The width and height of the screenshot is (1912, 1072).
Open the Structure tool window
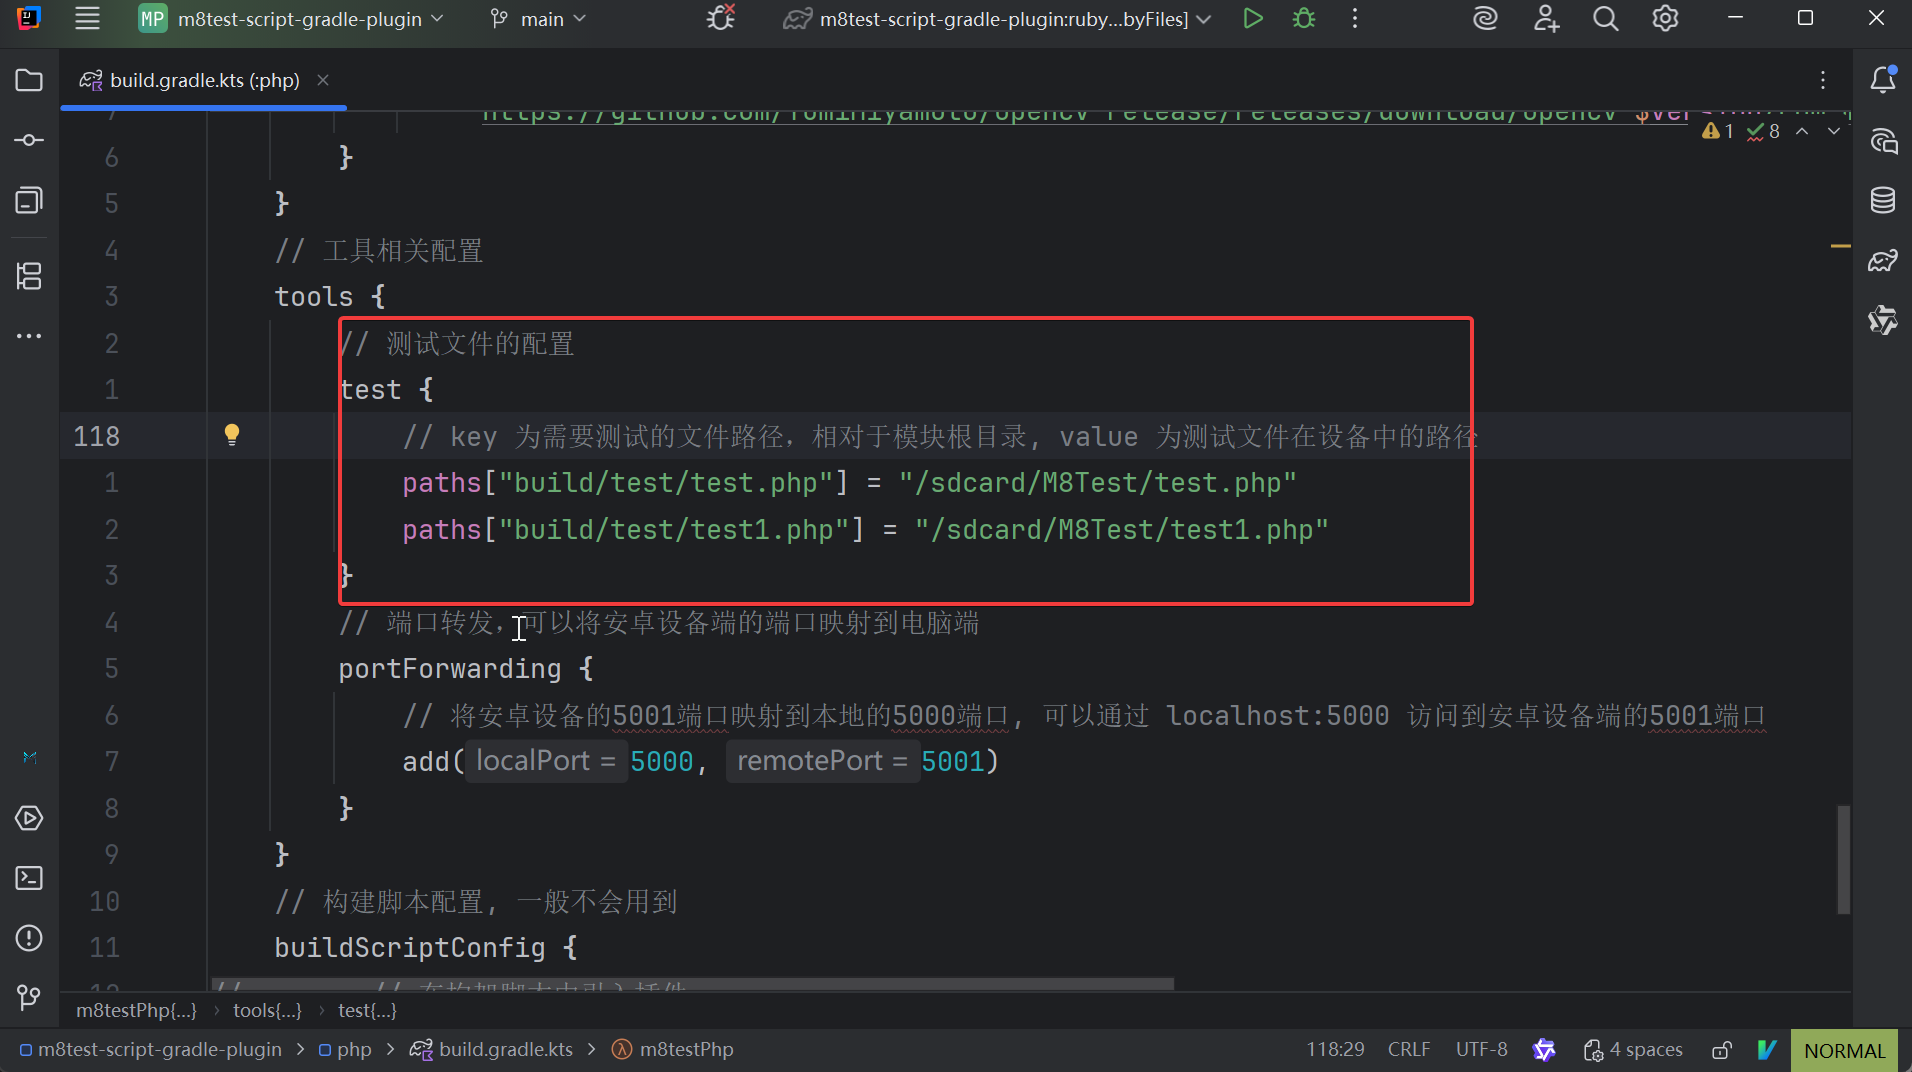29,276
